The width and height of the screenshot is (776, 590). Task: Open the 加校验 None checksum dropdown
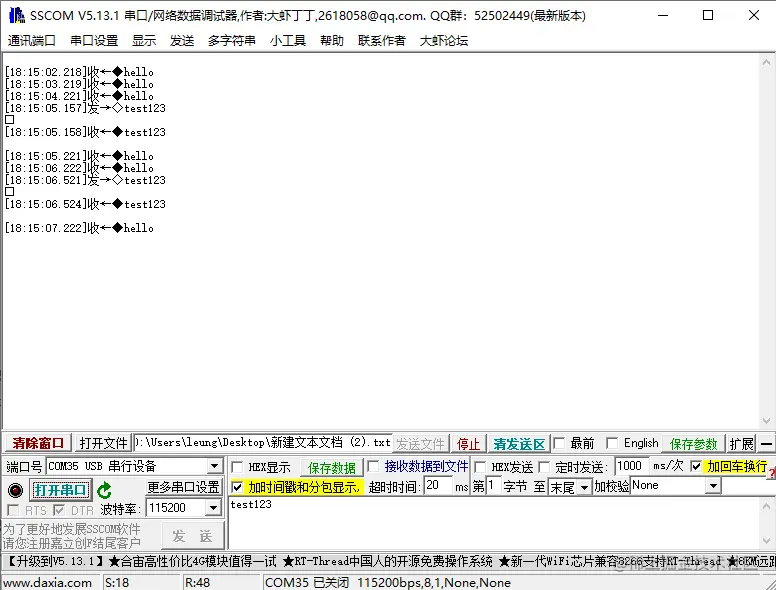713,486
